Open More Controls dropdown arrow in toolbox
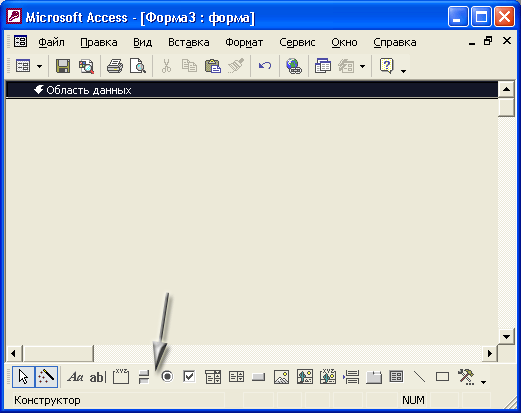Viewport: 521px width, 413px height. 483,382
